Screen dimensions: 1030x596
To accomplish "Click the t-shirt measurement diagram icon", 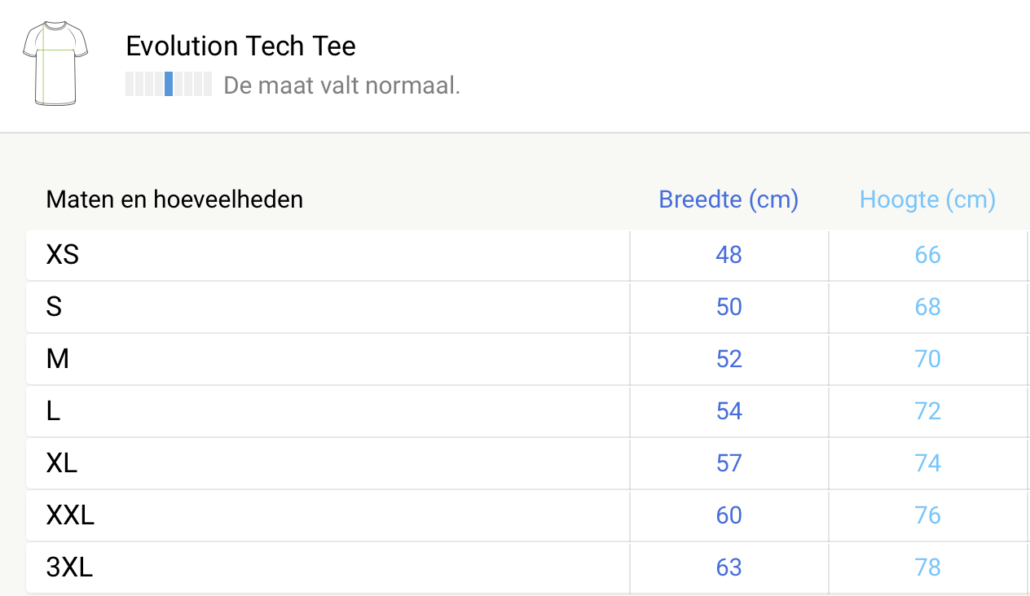I will [x=55, y=63].
